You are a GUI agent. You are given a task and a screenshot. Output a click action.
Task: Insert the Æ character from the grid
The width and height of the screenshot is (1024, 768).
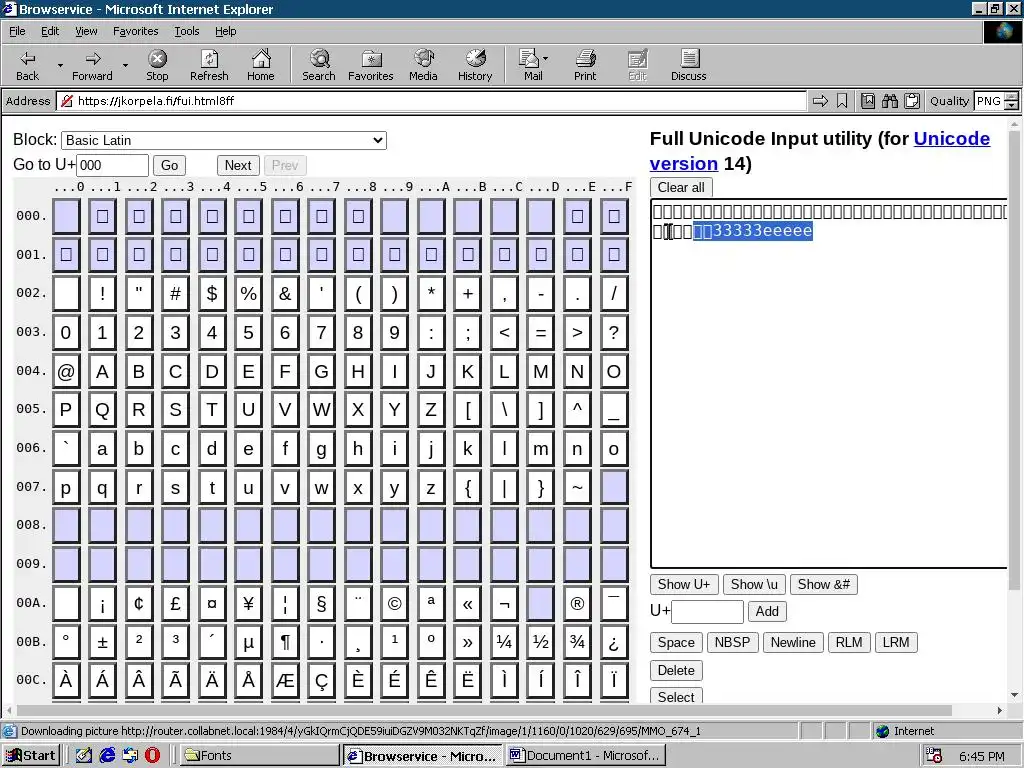point(285,680)
